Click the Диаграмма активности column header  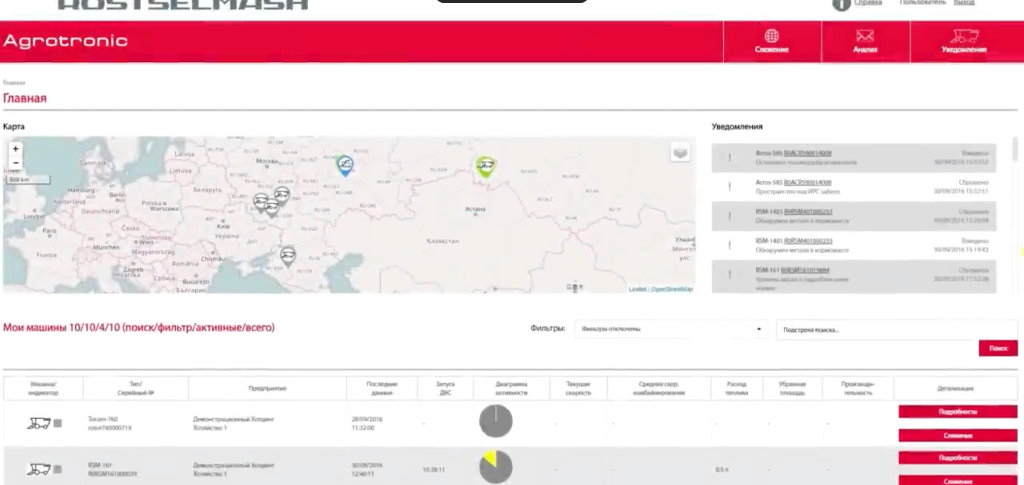[511, 388]
